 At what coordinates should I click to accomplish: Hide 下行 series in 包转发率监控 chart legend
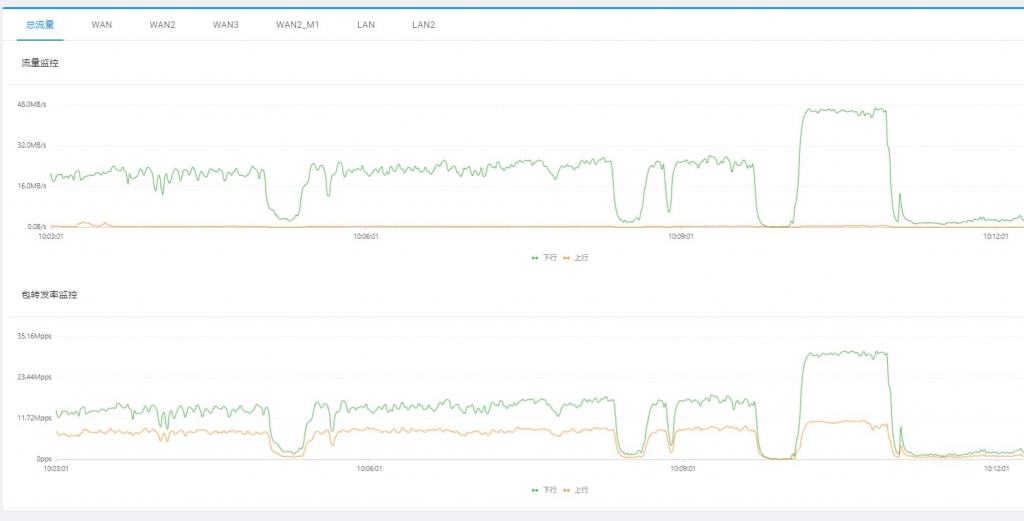(546, 490)
